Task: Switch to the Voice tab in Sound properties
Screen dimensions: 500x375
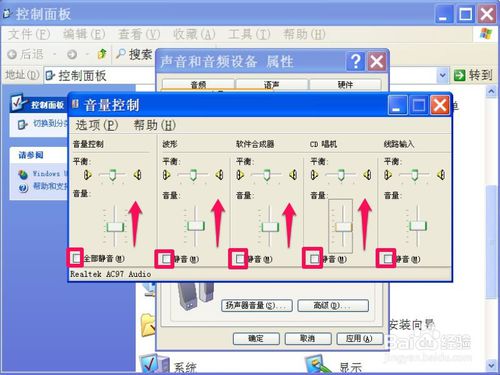Action: pos(271,85)
